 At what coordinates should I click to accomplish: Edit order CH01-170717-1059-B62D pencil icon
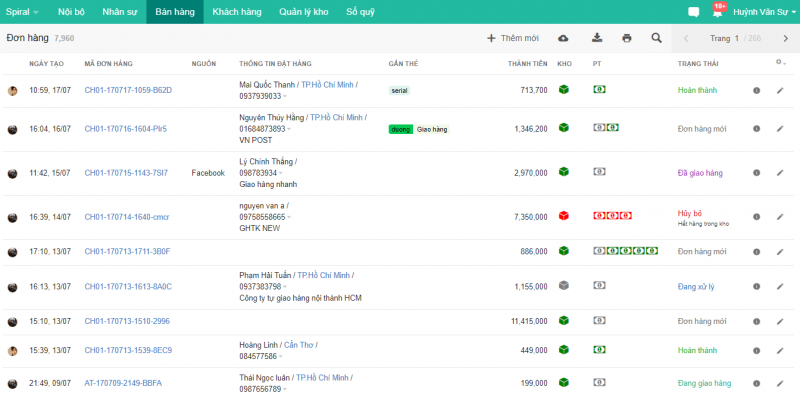click(780, 90)
